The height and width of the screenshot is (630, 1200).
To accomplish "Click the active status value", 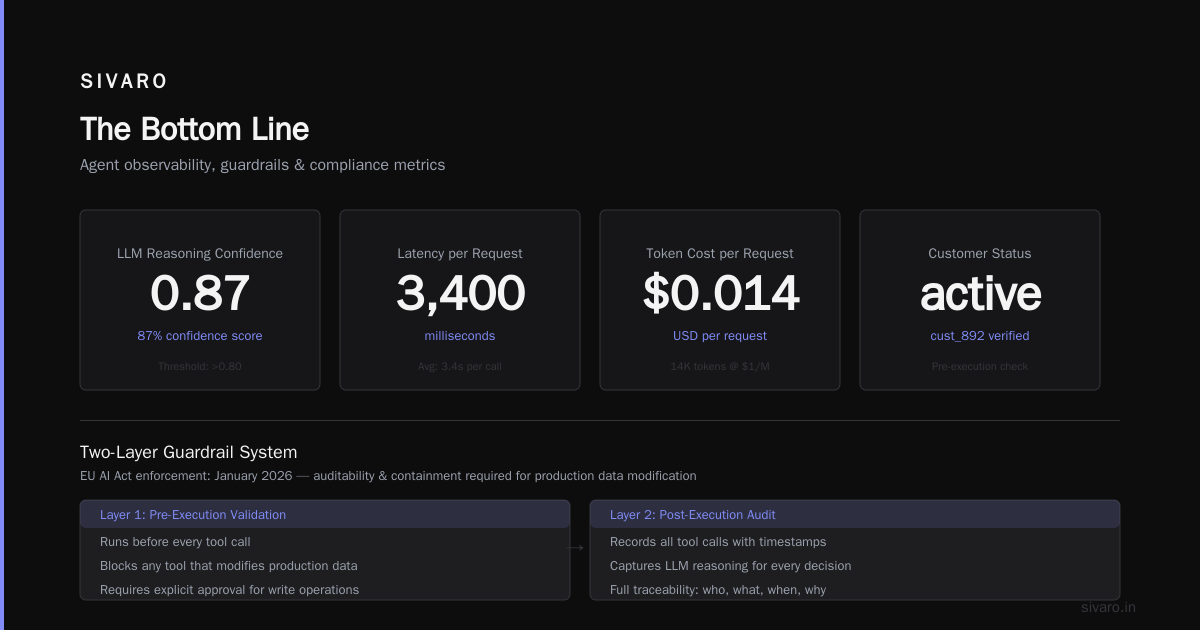I will [980, 294].
